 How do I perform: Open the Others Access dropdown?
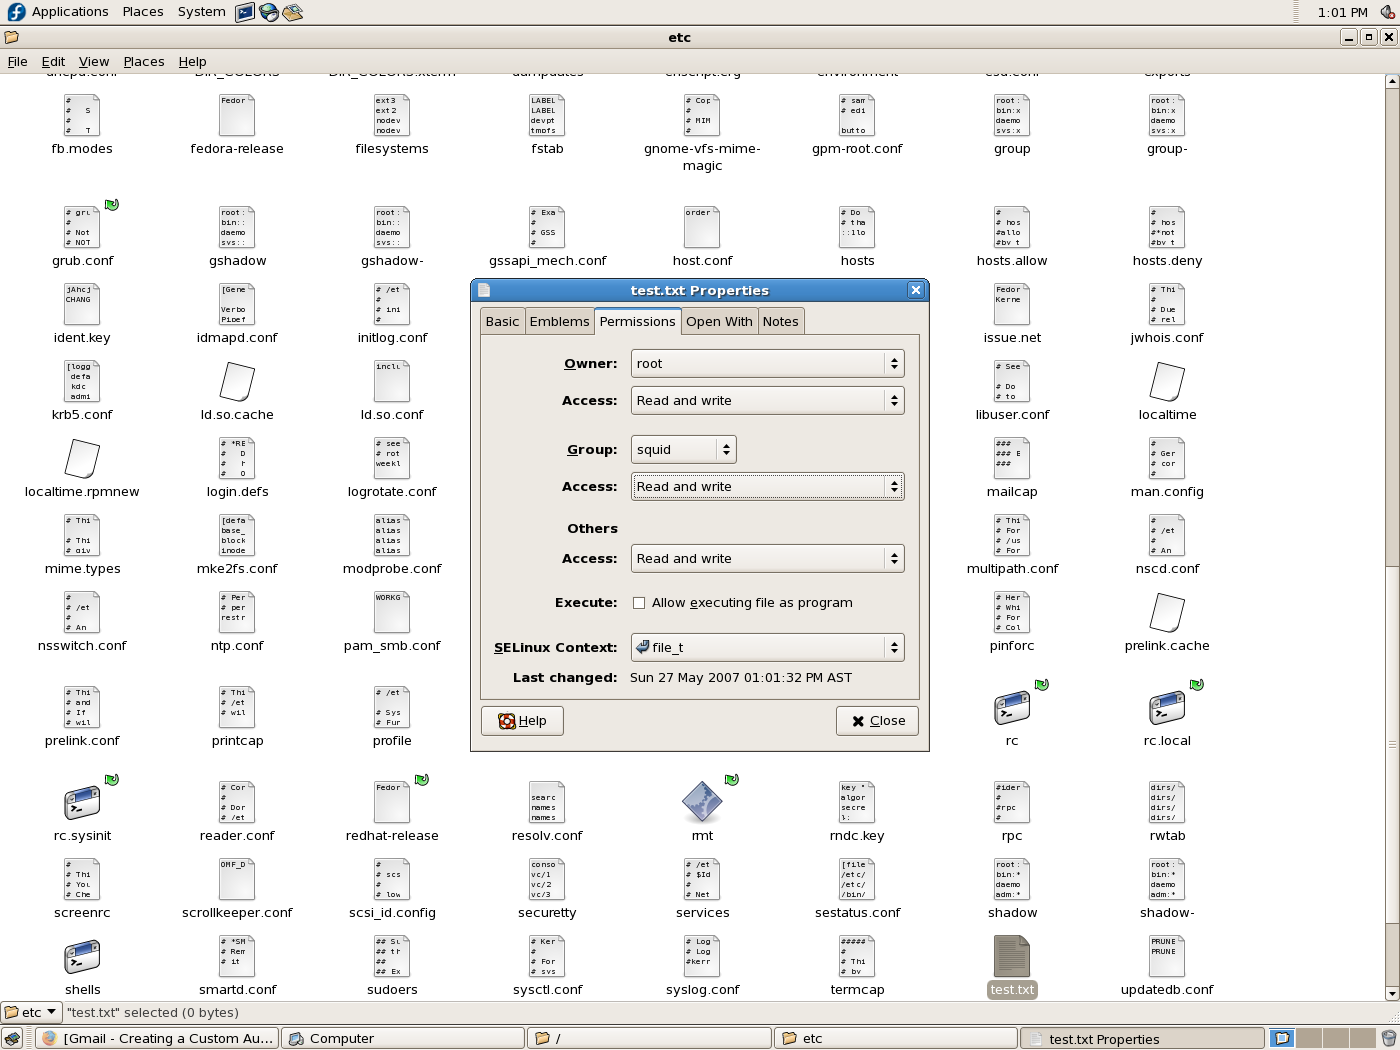click(767, 559)
